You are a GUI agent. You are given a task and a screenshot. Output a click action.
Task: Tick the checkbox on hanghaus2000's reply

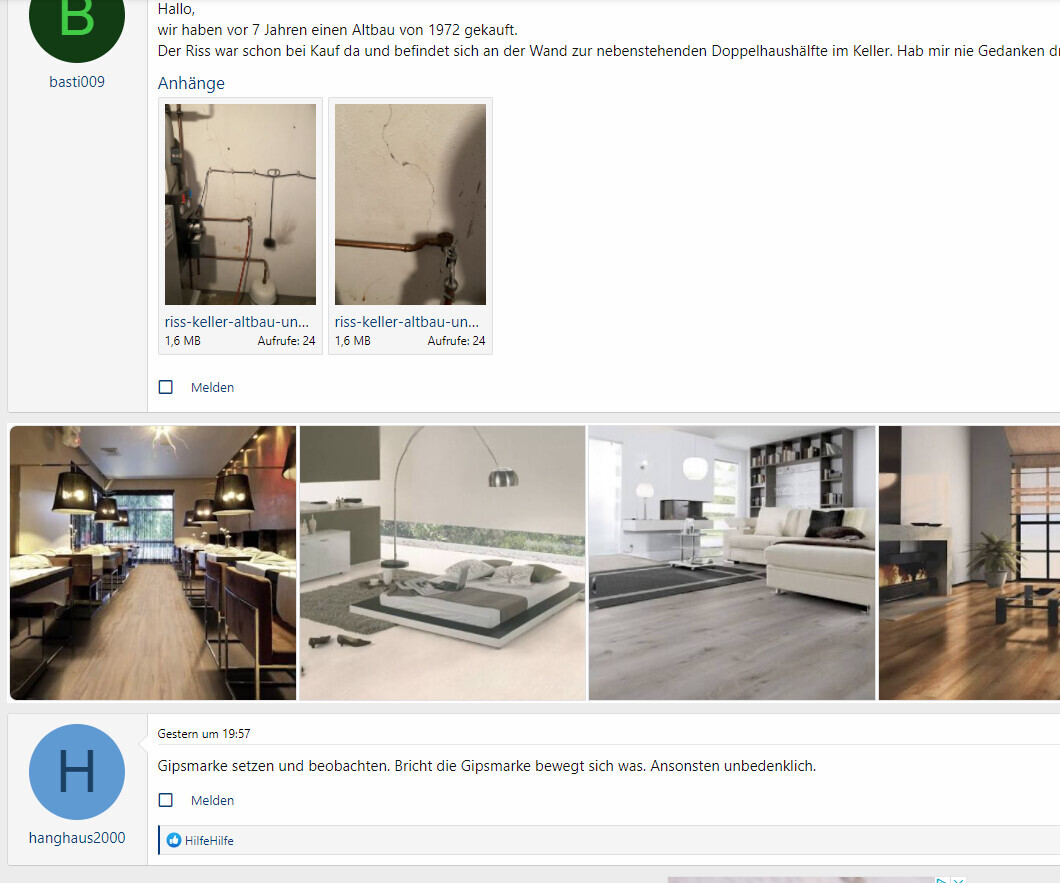(x=166, y=800)
